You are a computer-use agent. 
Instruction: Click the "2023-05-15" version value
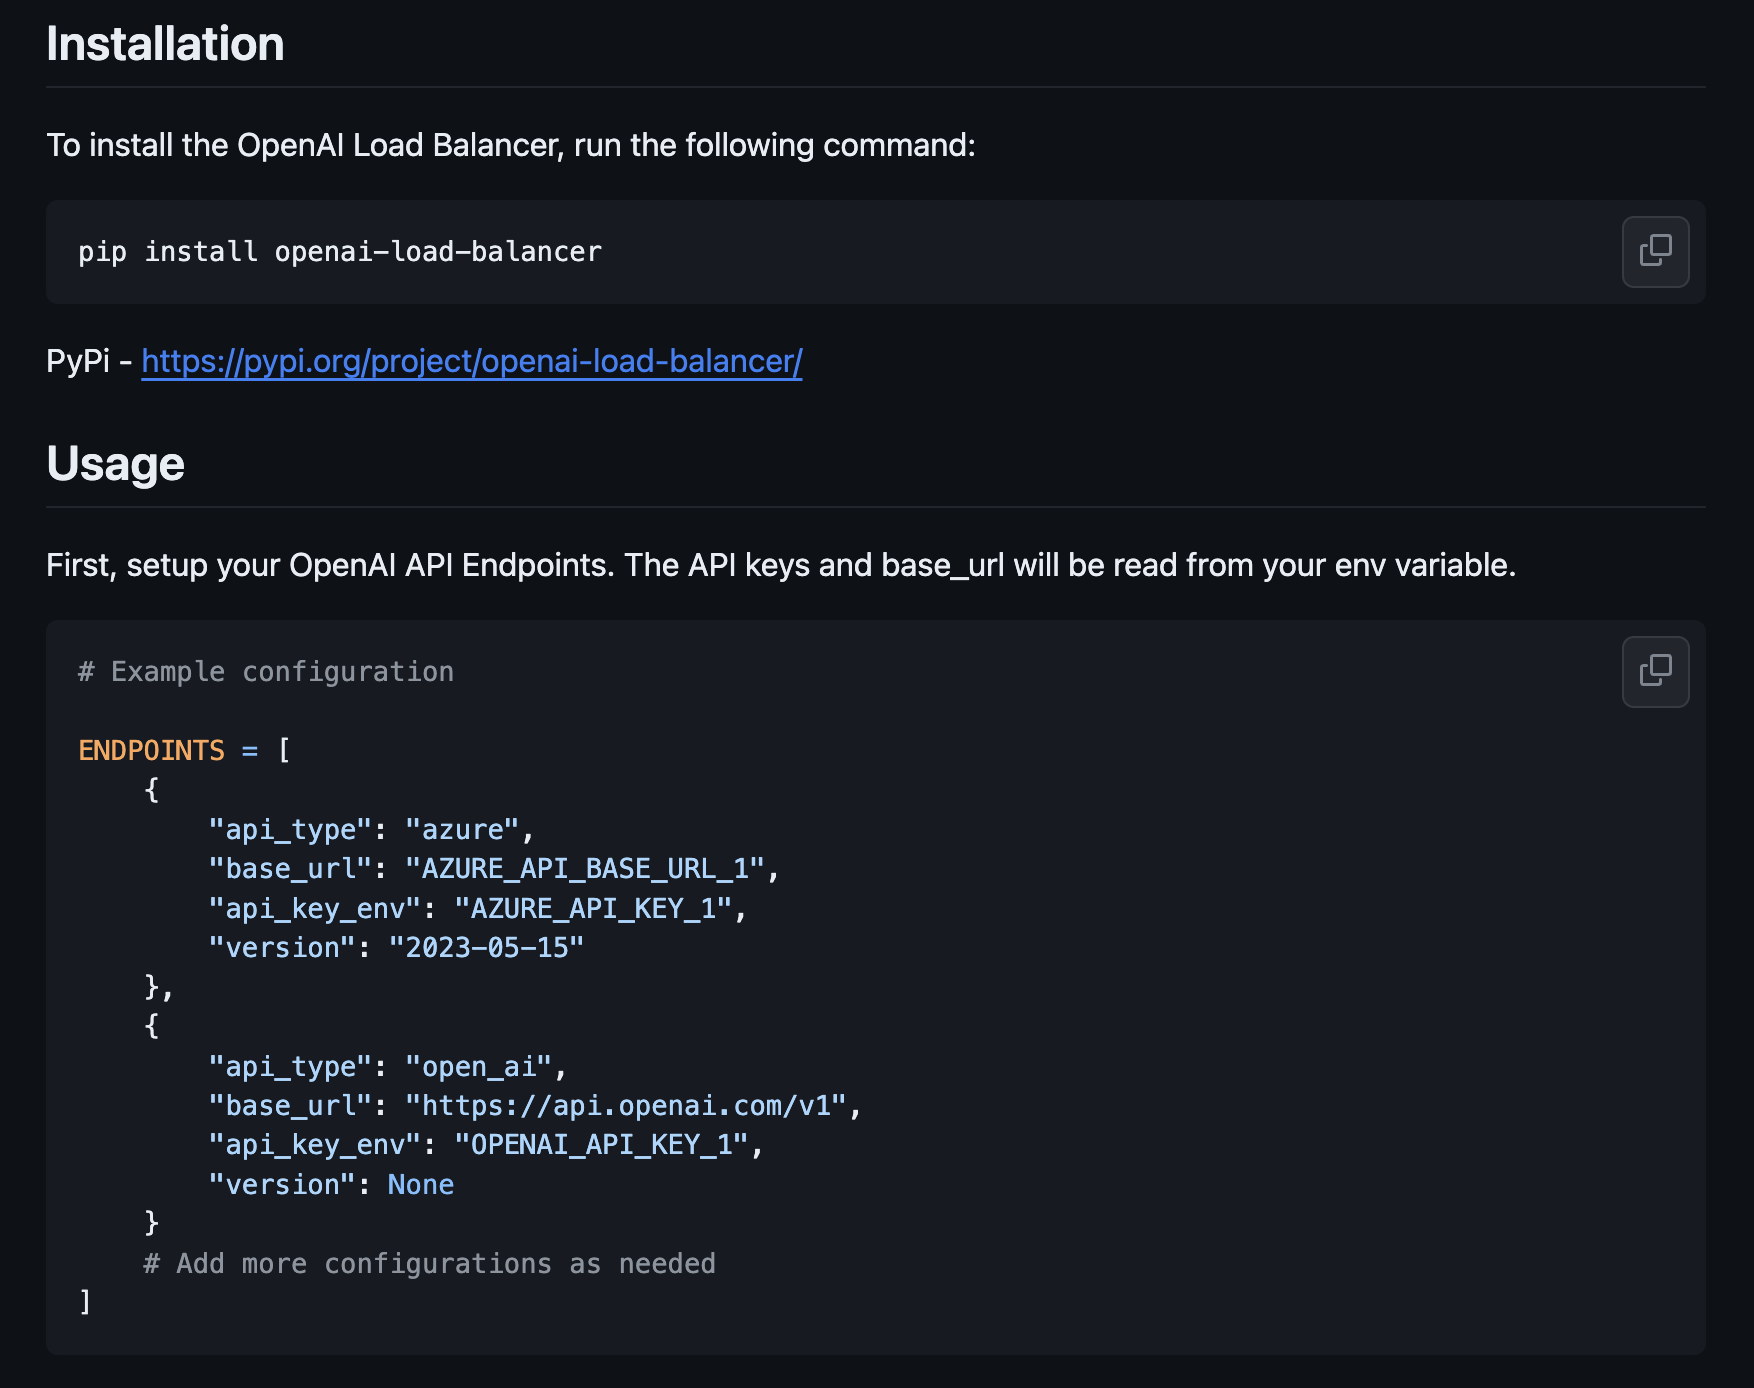click(486, 947)
